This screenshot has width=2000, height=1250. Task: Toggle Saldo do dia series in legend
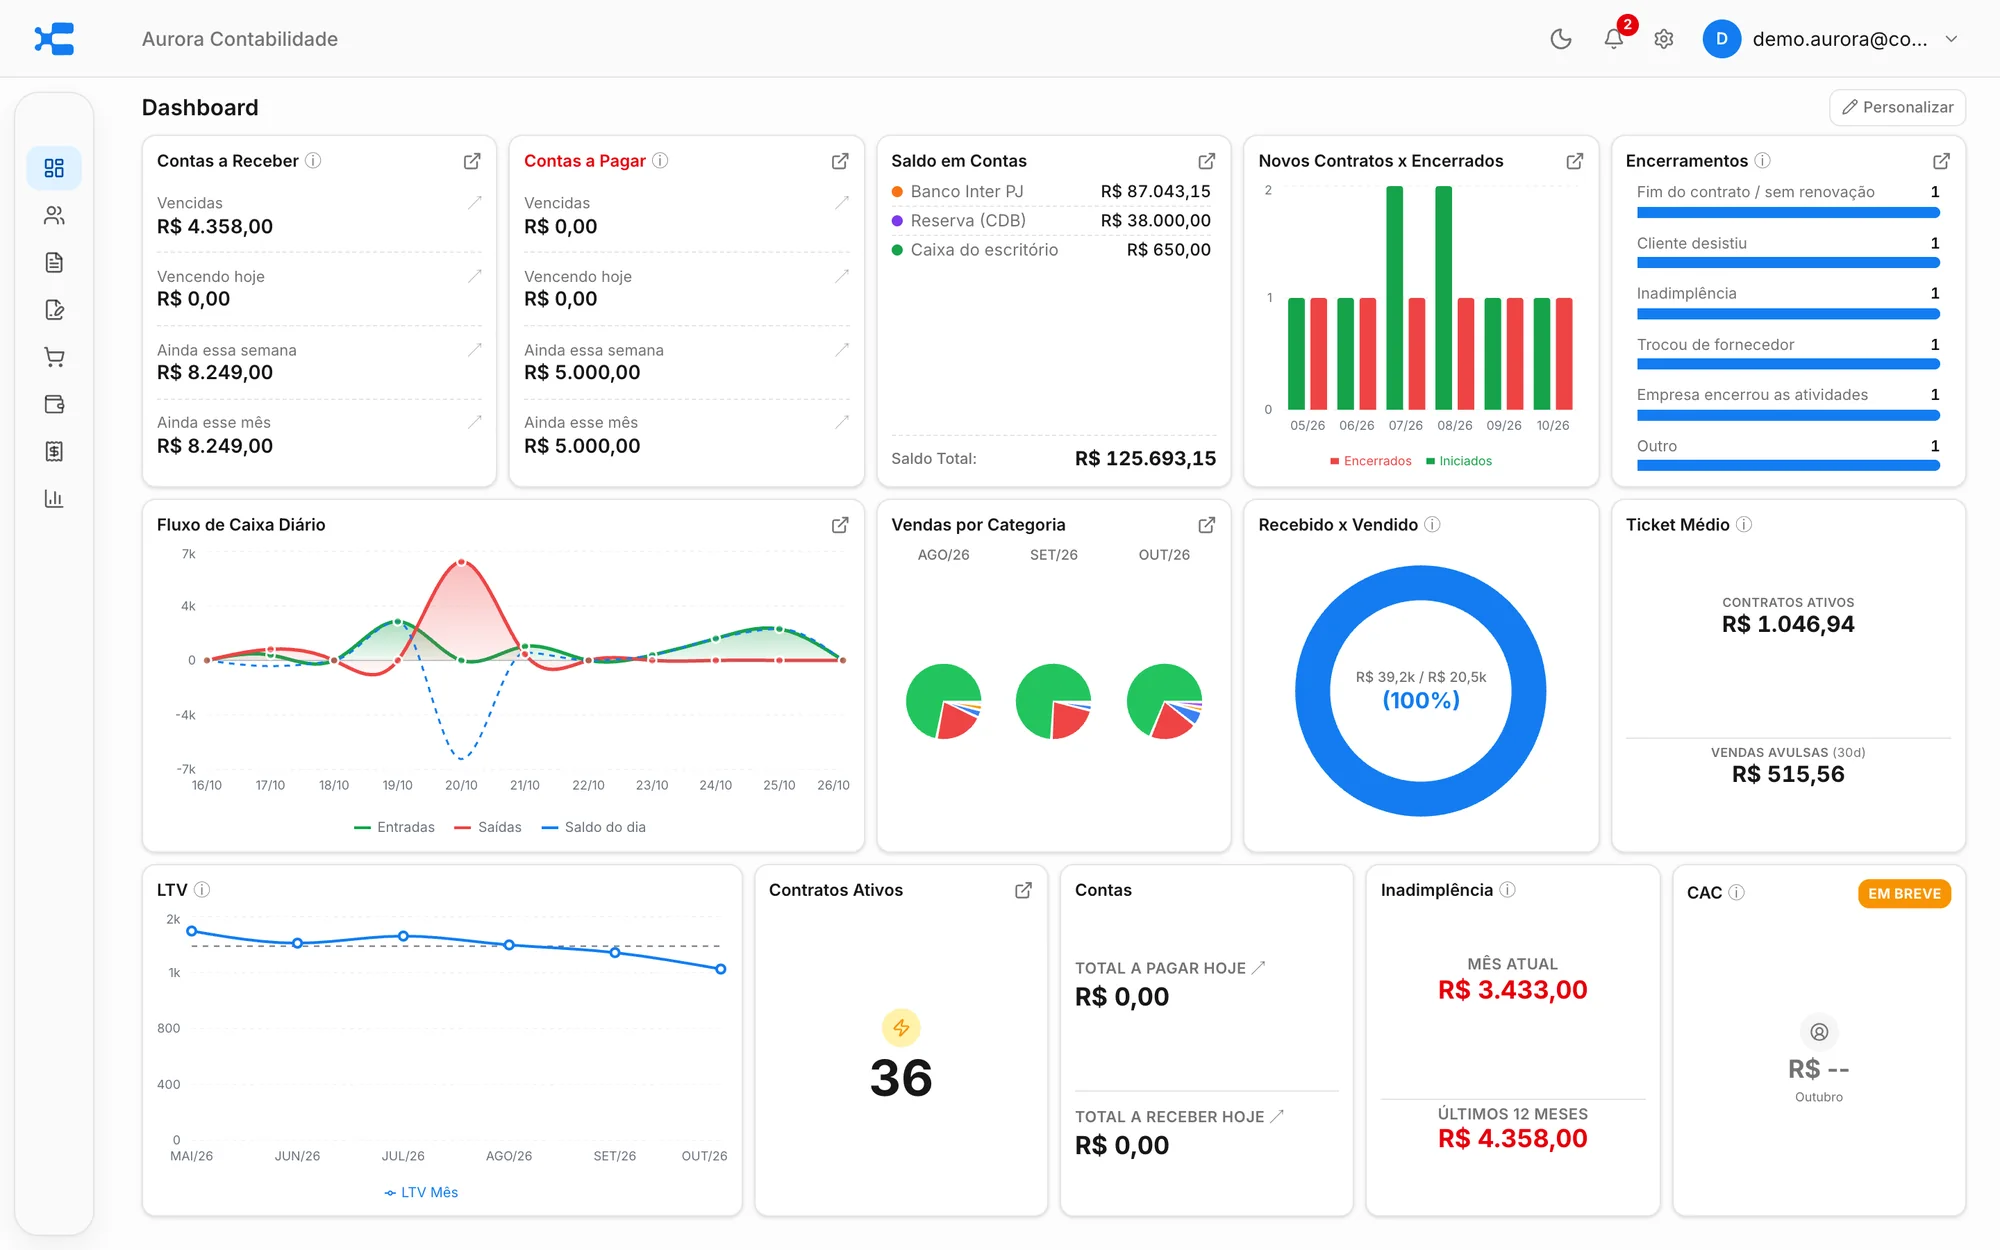pyautogui.click(x=594, y=827)
